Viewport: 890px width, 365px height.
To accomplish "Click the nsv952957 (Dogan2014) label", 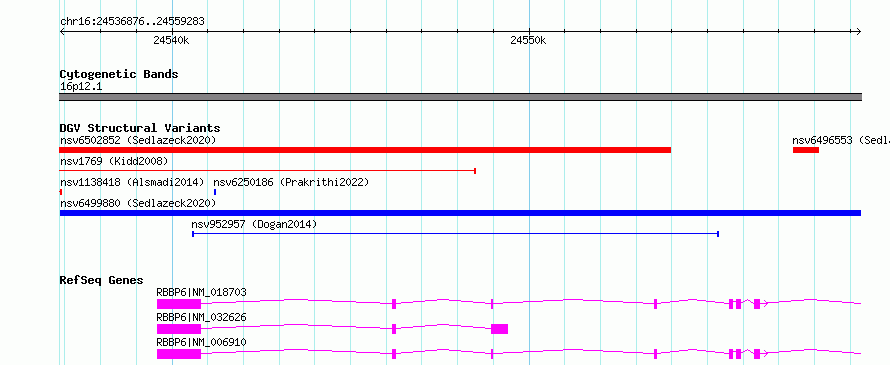I will point(254,224).
